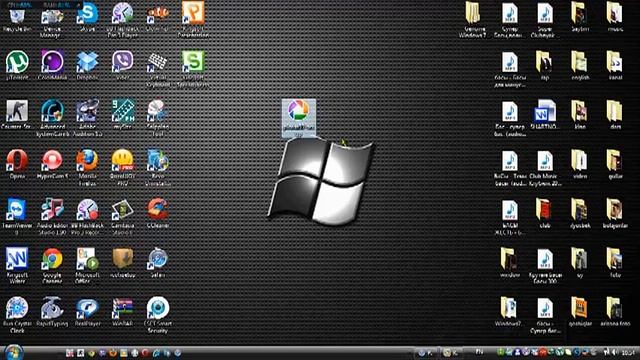Open the RapidTyping shortcut
Image resolution: width=640 pixels, height=360 pixels.
(52, 312)
